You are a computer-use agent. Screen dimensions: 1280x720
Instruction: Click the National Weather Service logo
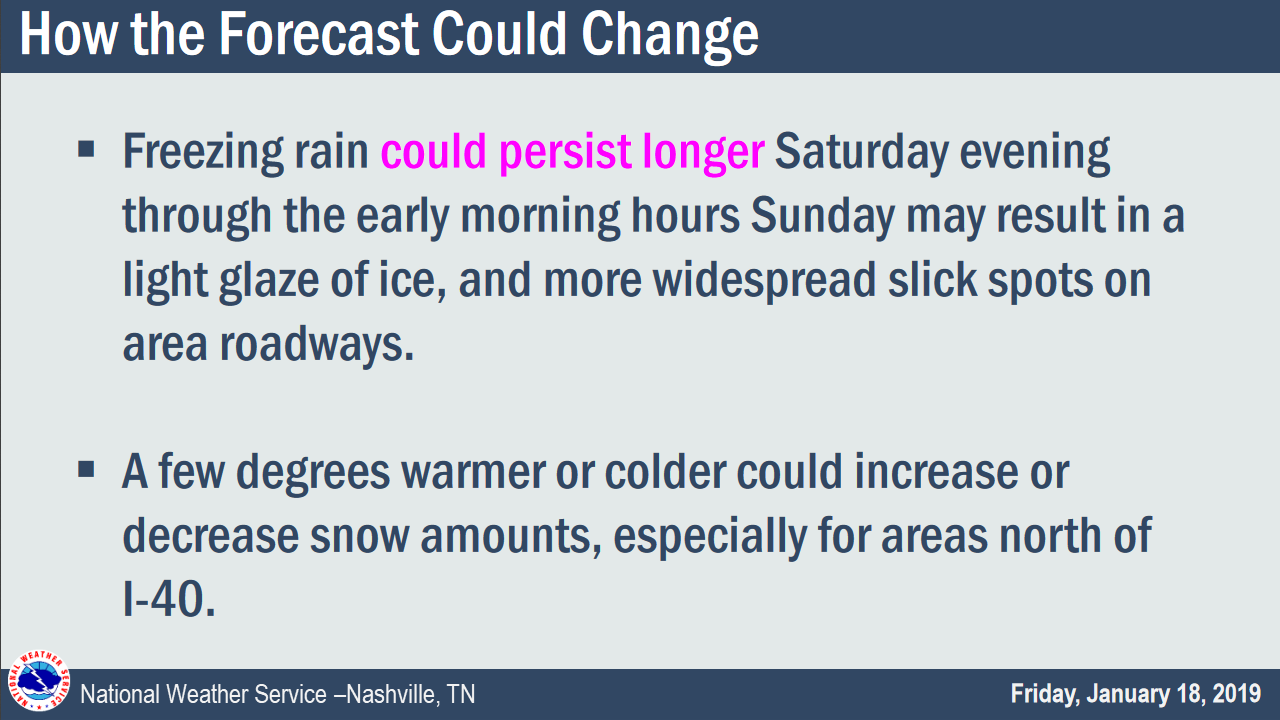tap(40, 685)
